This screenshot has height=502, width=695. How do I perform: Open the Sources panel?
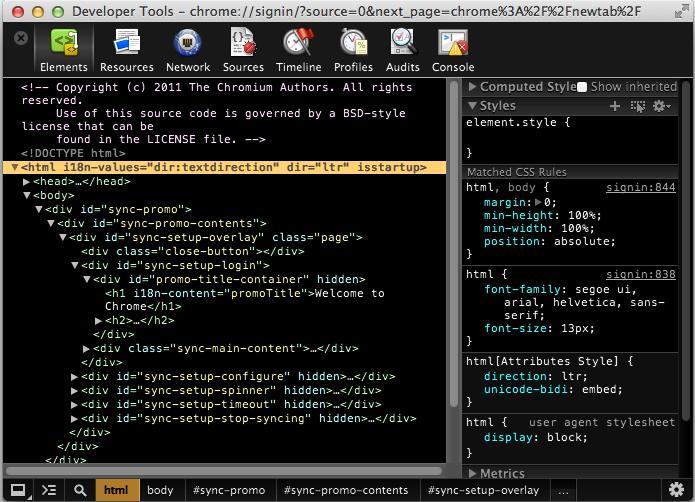[243, 50]
